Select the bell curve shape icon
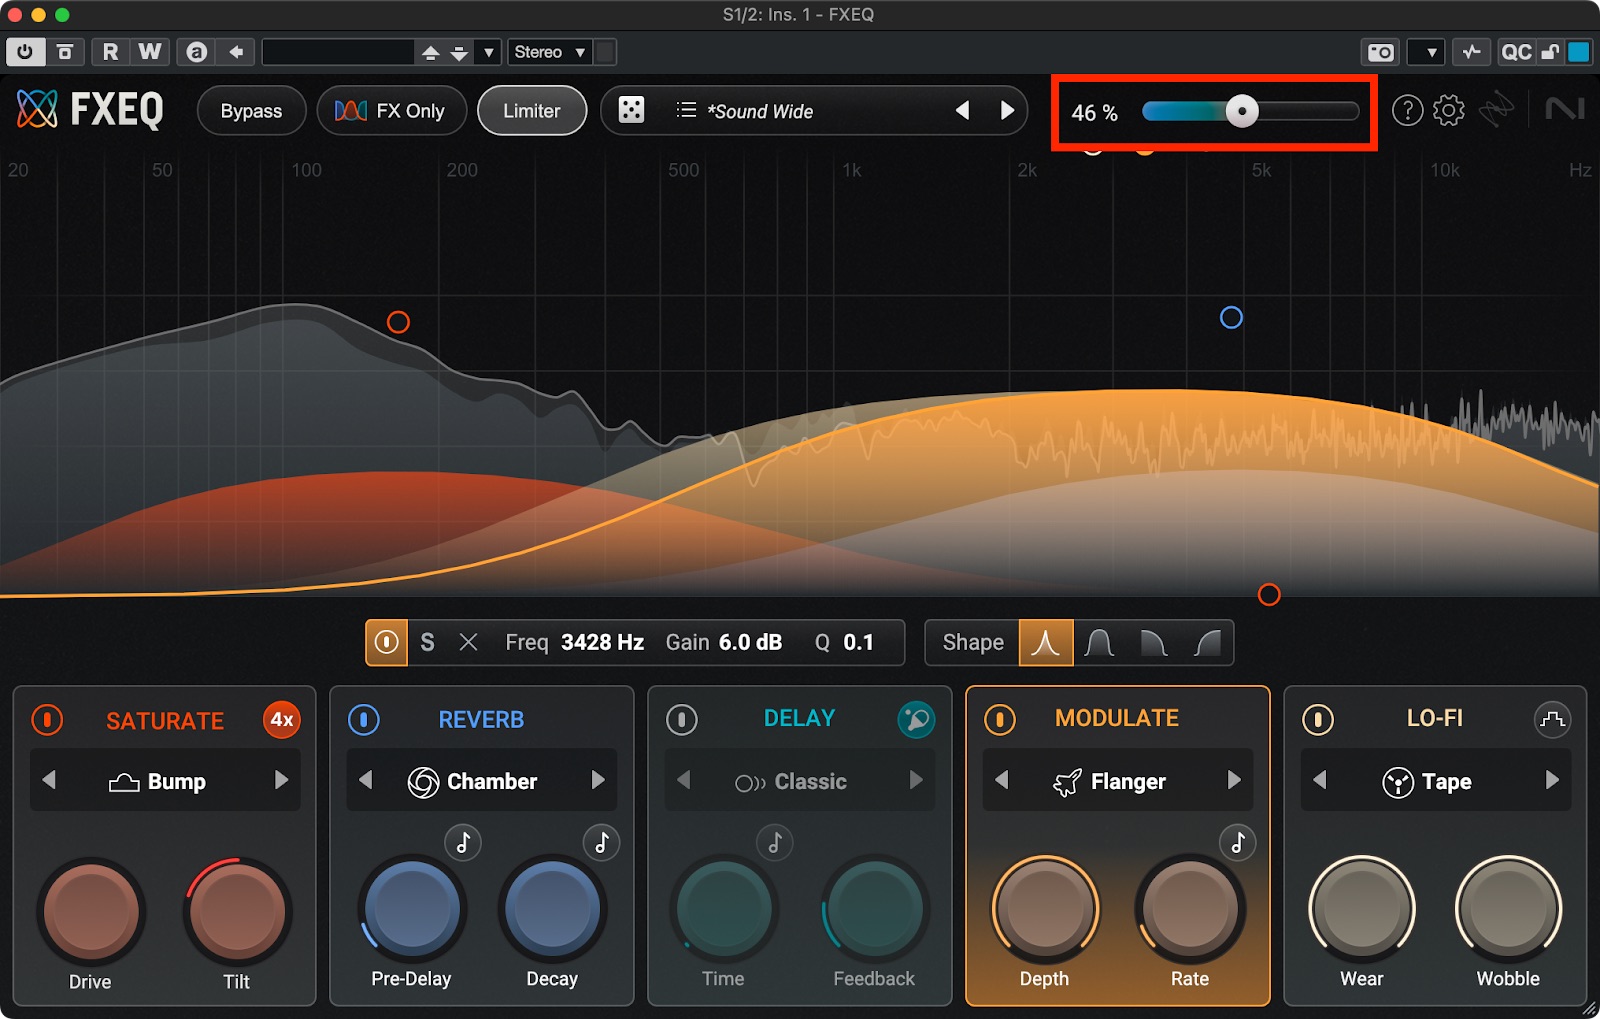The width and height of the screenshot is (1600, 1019). [1046, 642]
